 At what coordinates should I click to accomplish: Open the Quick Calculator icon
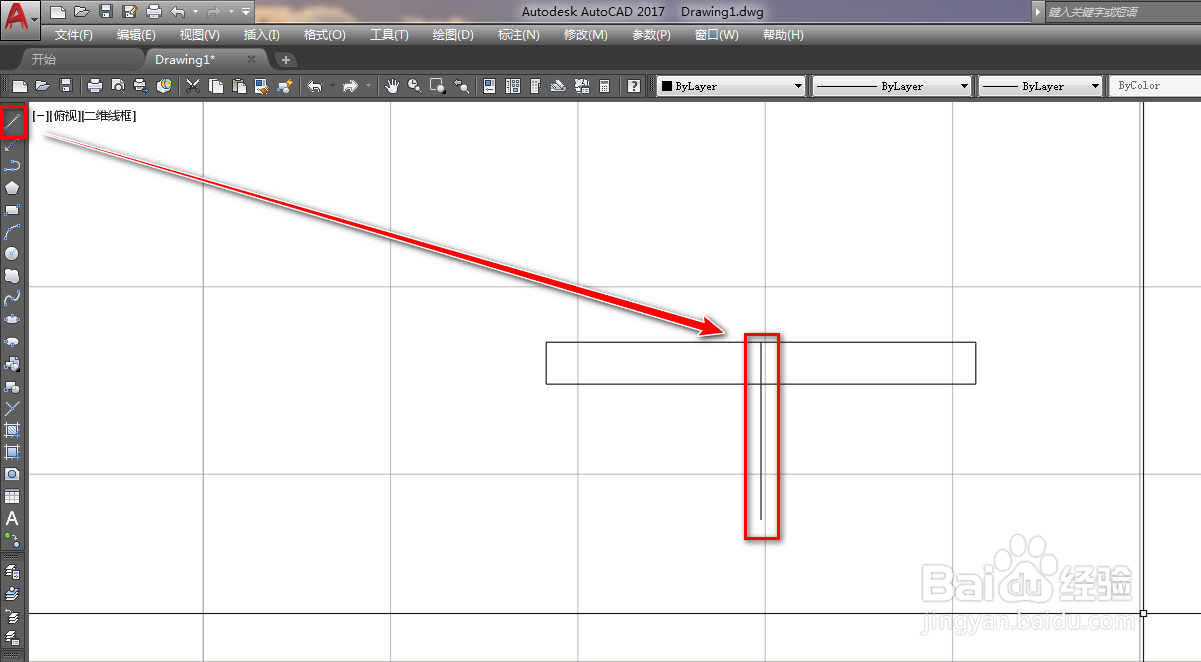coord(605,87)
